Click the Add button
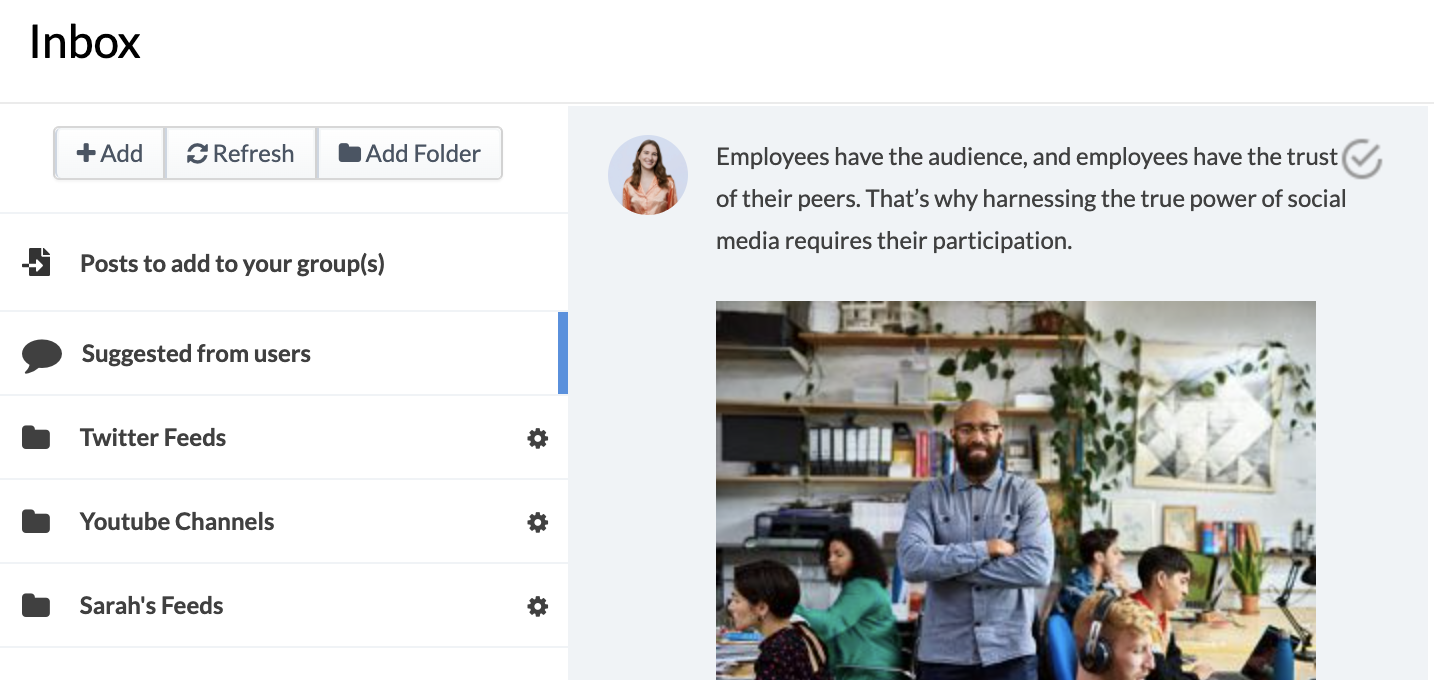This screenshot has width=1434, height=680. [x=110, y=153]
